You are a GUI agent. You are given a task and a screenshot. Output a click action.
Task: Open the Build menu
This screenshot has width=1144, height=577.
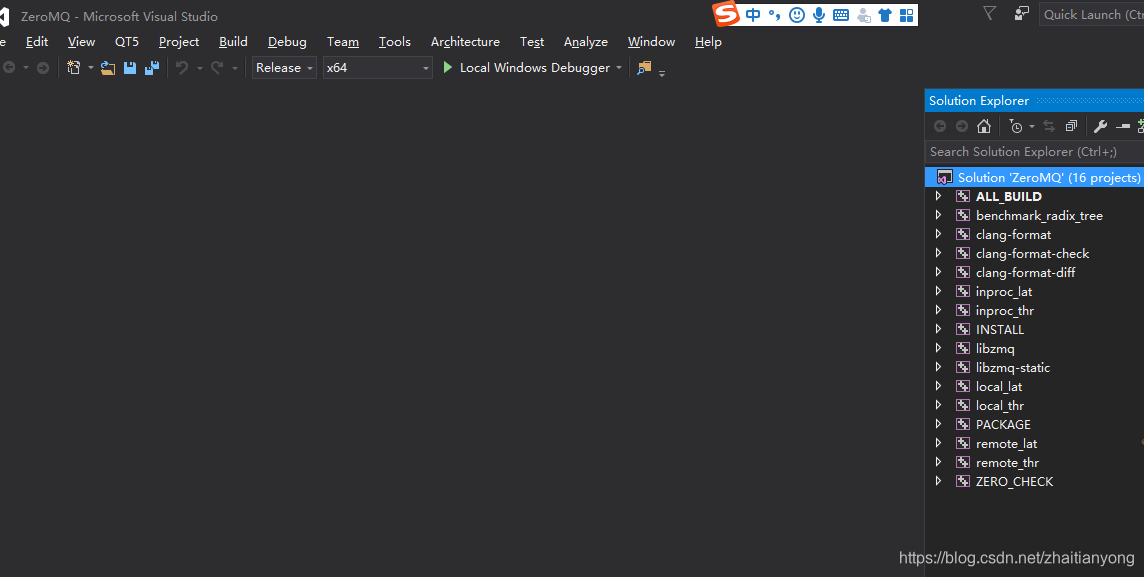point(233,42)
